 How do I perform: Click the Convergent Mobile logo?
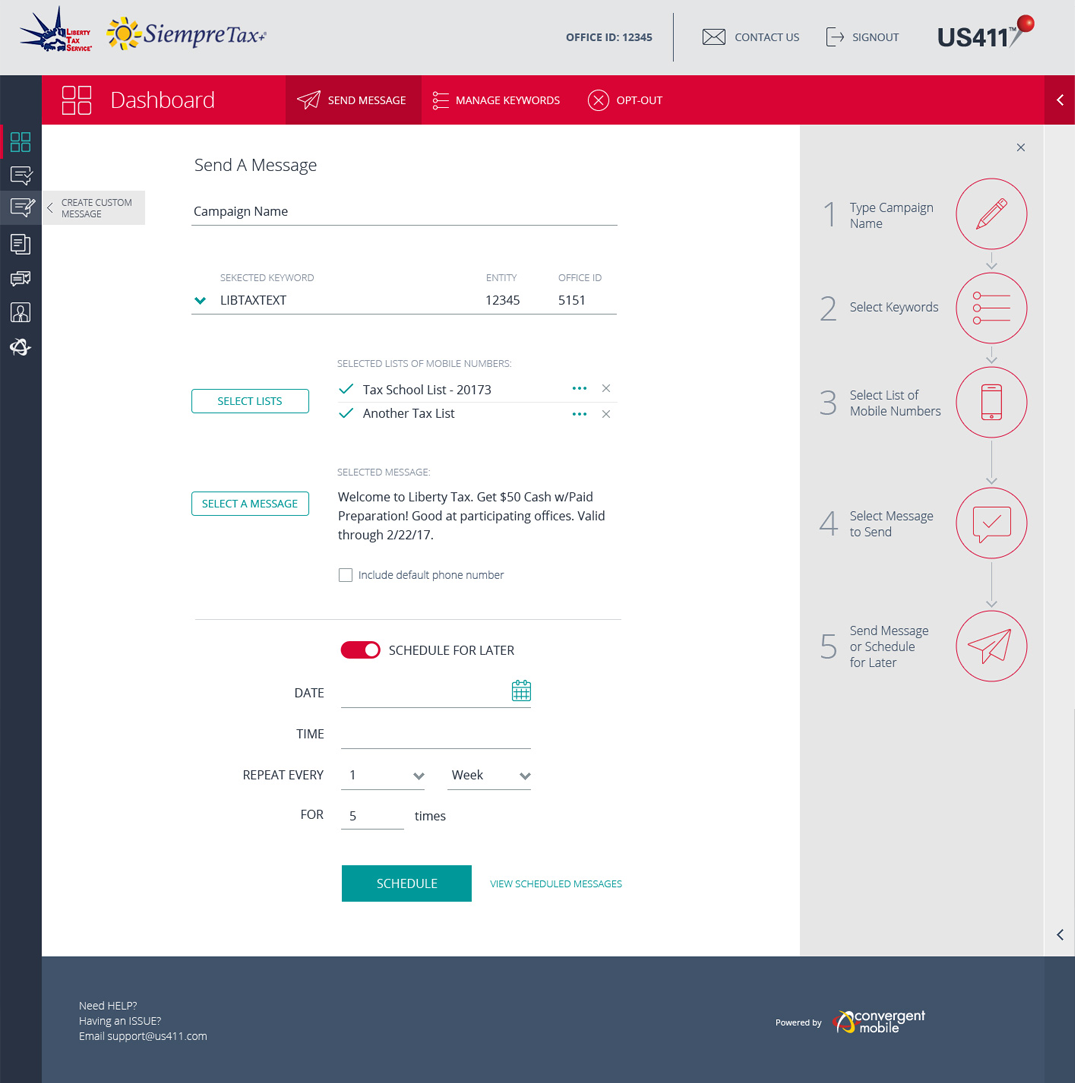(878, 1022)
